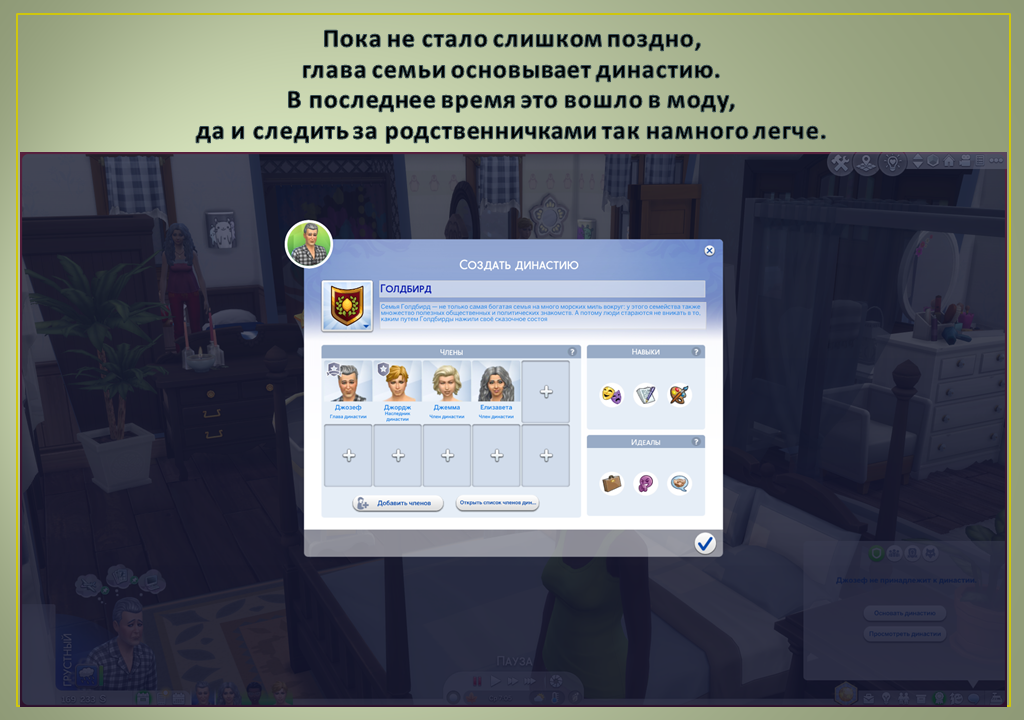Click the normal play speed button

click(x=495, y=681)
